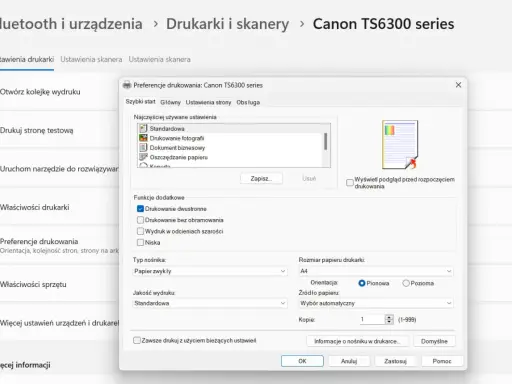The height and width of the screenshot is (384, 512).
Task: Select Drukowanie fotografii list entry
Action: (230, 138)
